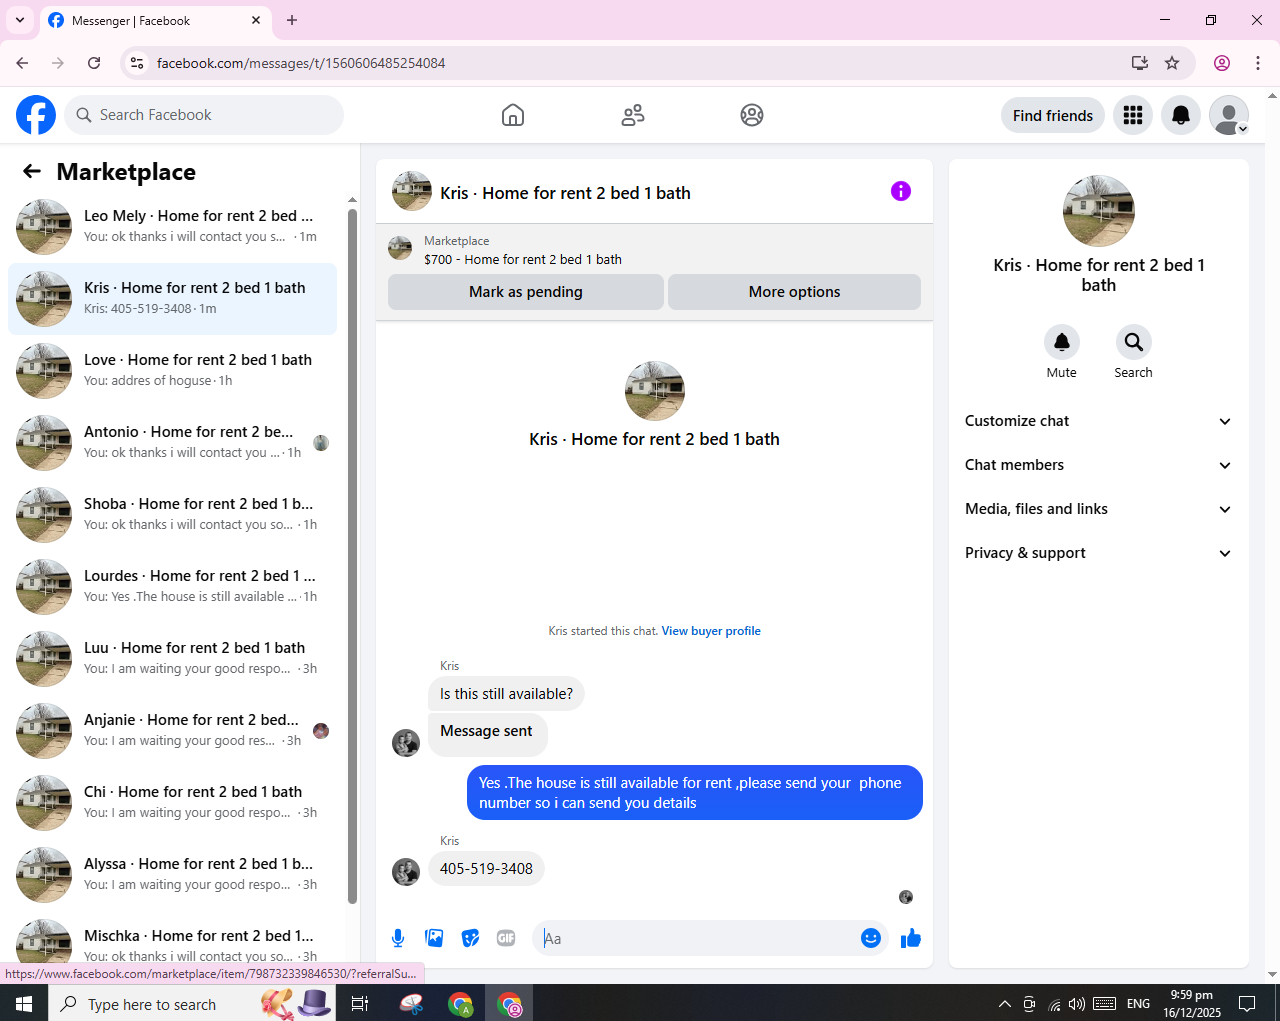Open the Home feed icon
This screenshot has width=1280, height=1021.
pos(513,115)
